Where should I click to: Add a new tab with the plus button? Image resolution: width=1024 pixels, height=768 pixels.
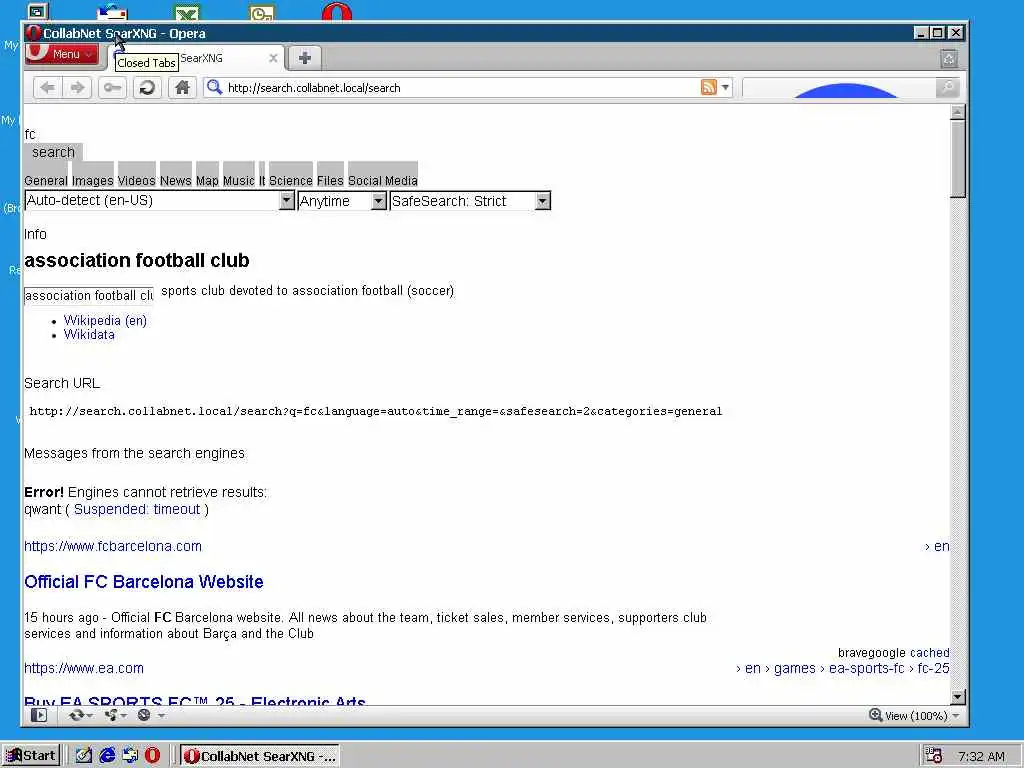coord(304,58)
